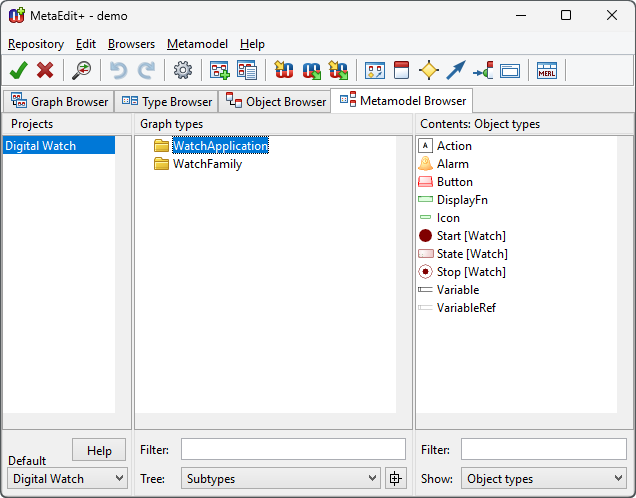Select Digital Watch in Projects list
636x498 pixels.
(x=59, y=146)
